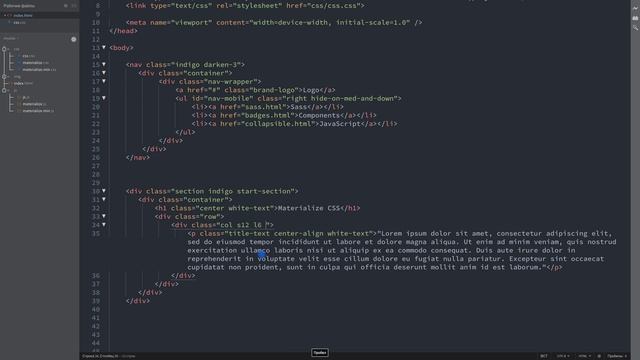This screenshot has height=360, width=640.
Task: Fold the col div at line 34
Action: 104,225
